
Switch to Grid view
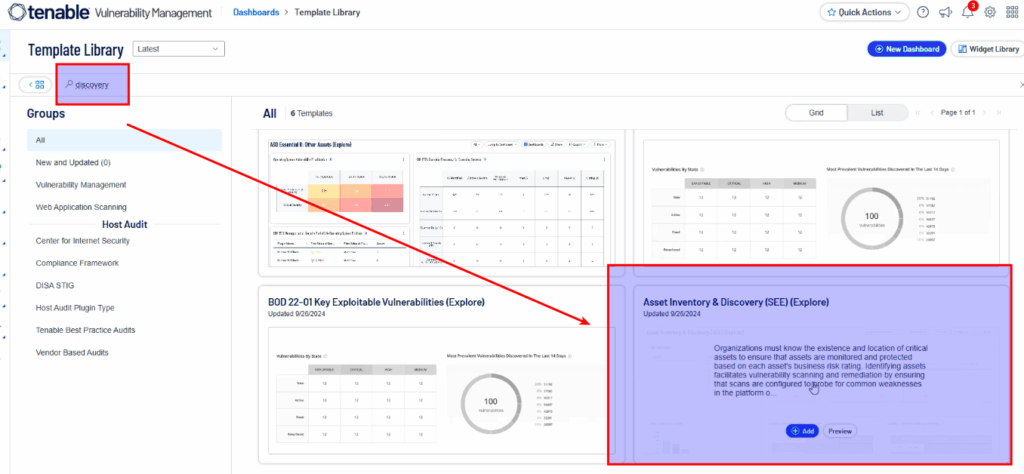816,113
